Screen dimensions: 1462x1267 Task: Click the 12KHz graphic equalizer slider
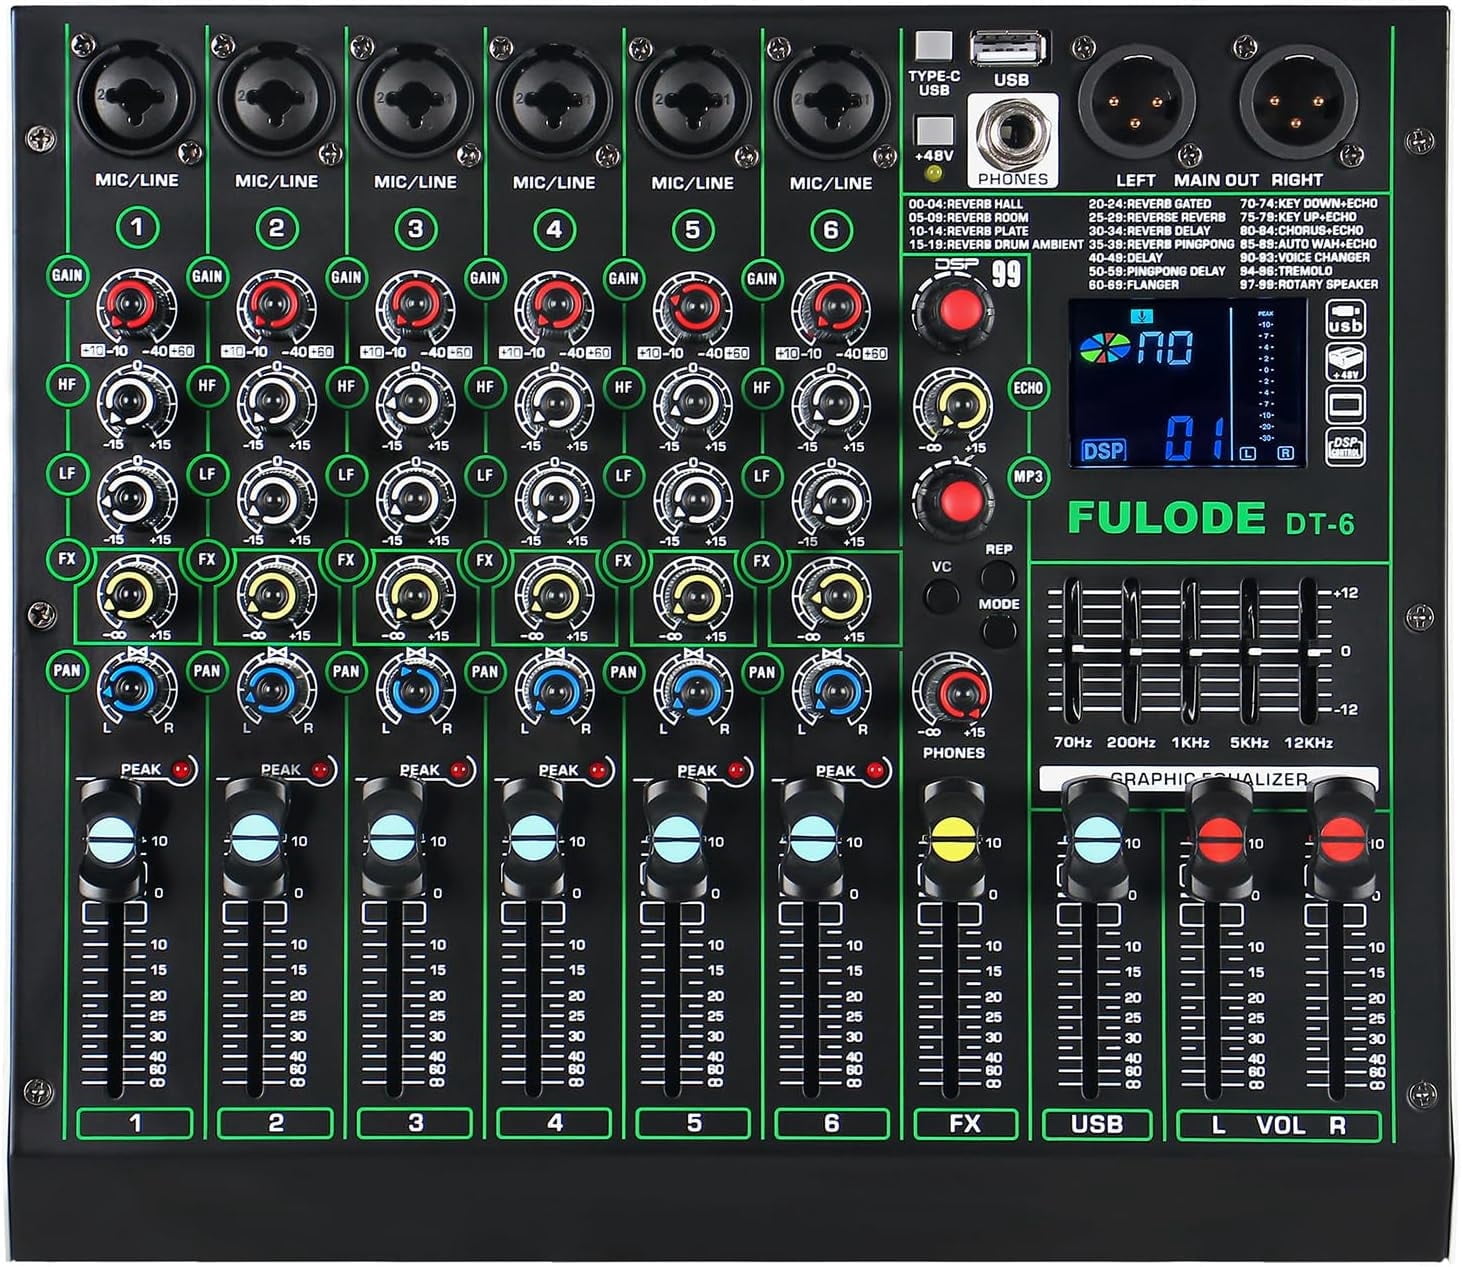coord(1309,651)
